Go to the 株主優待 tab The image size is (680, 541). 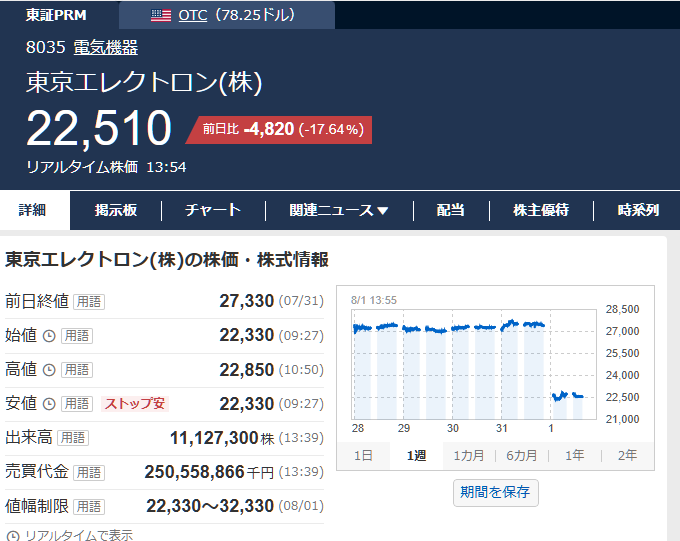pyautogui.click(x=541, y=210)
